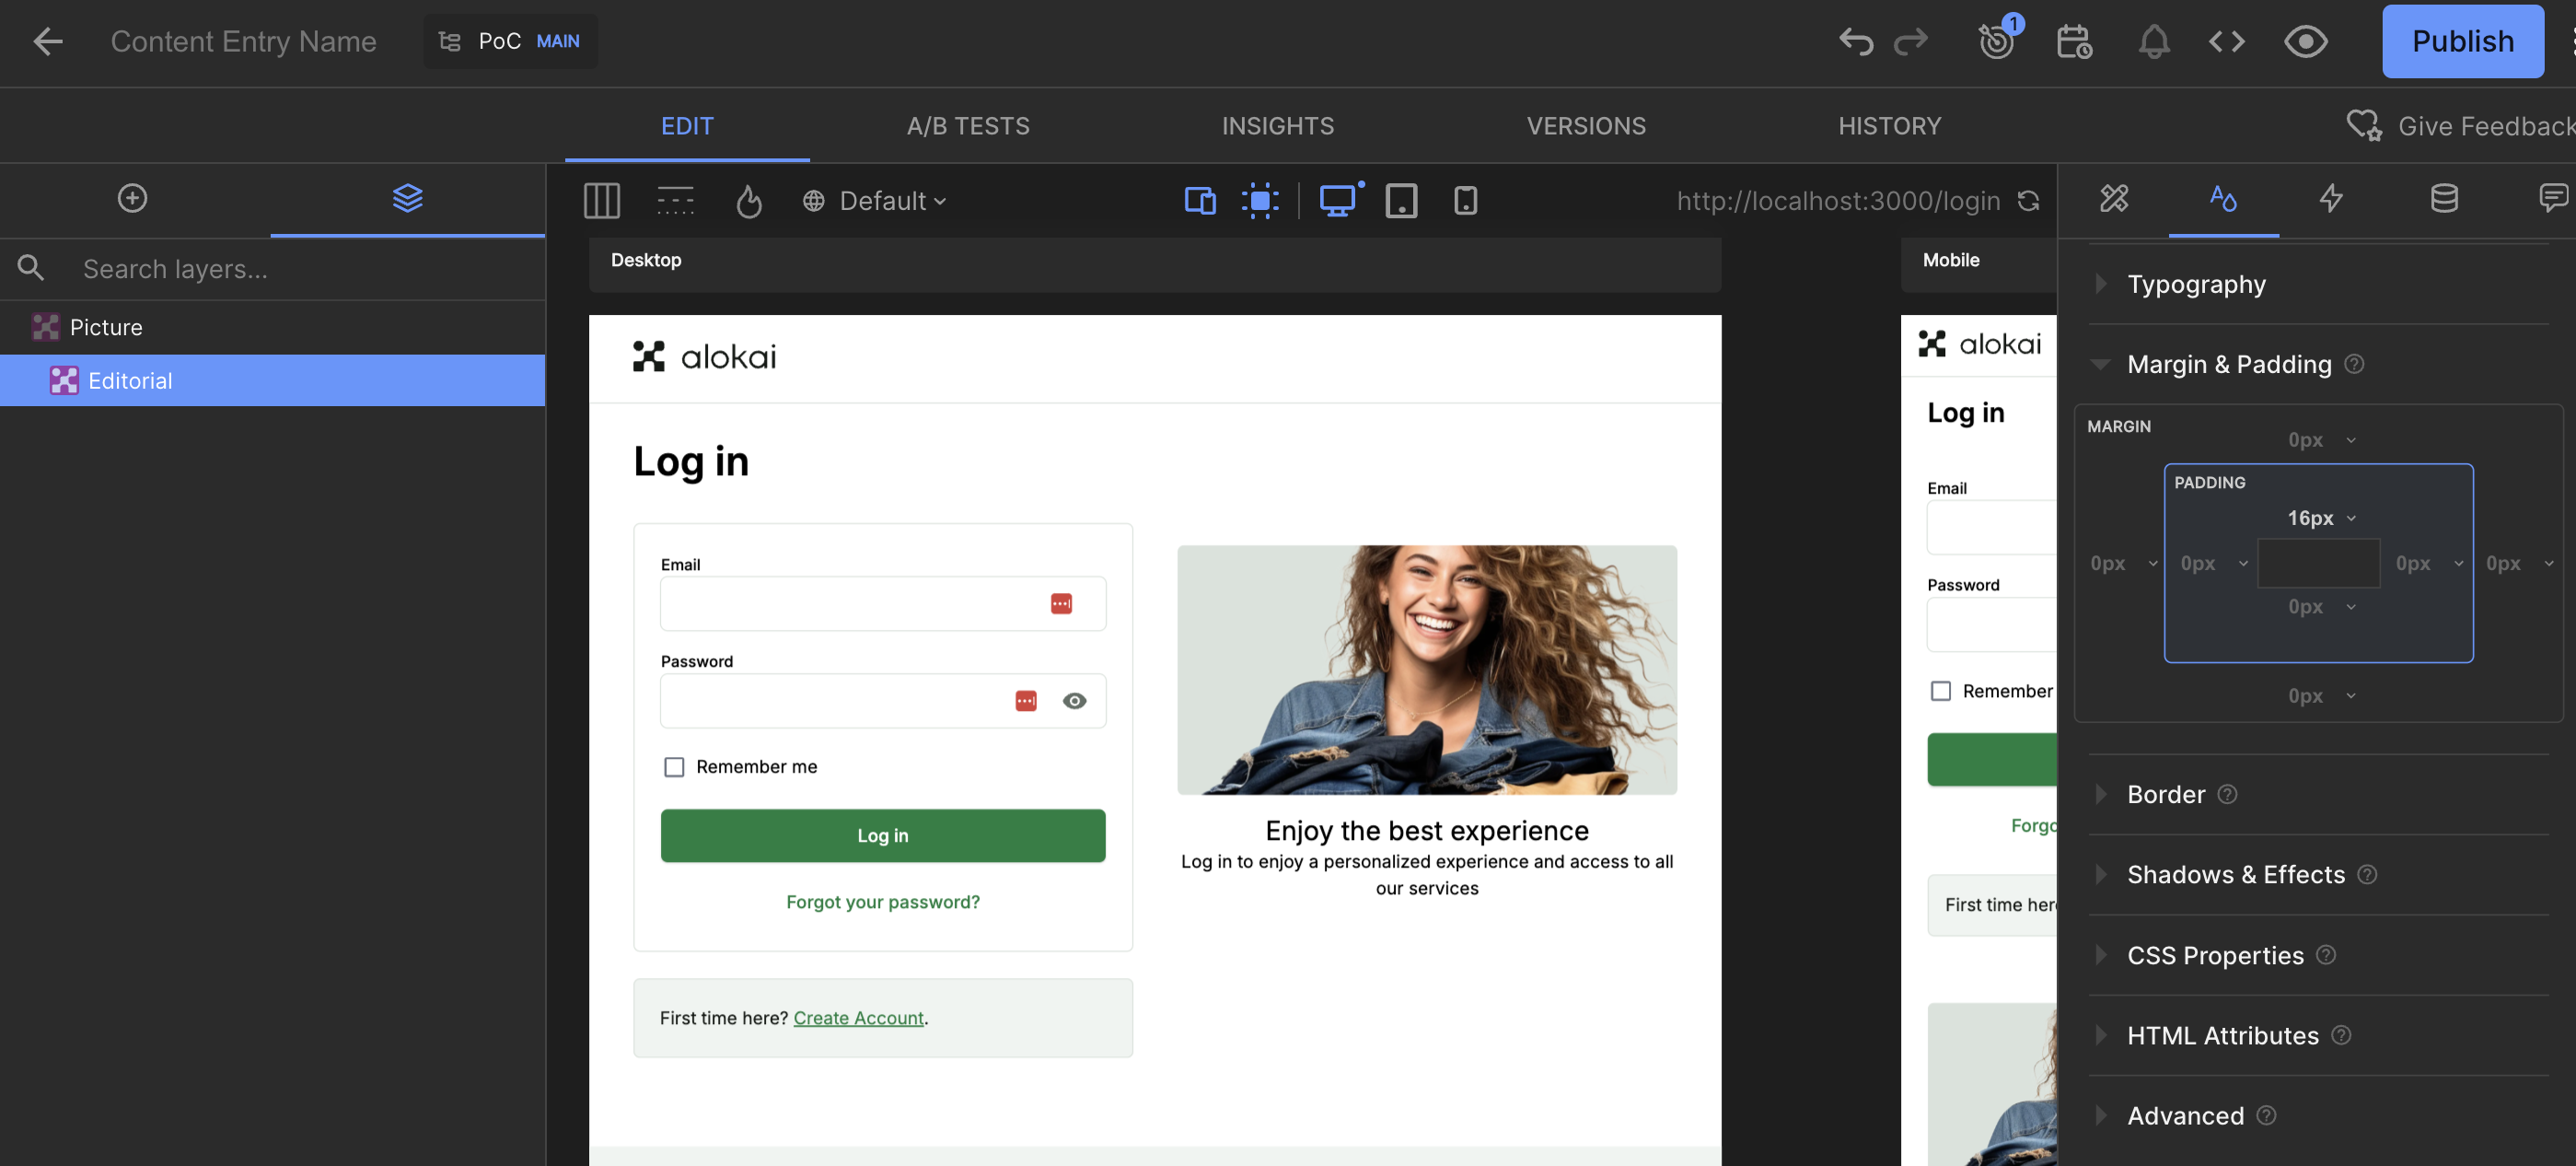Check the Remember me checkbox on Desktop
Image resolution: width=2576 pixels, height=1166 pixels.
point(674,766)
